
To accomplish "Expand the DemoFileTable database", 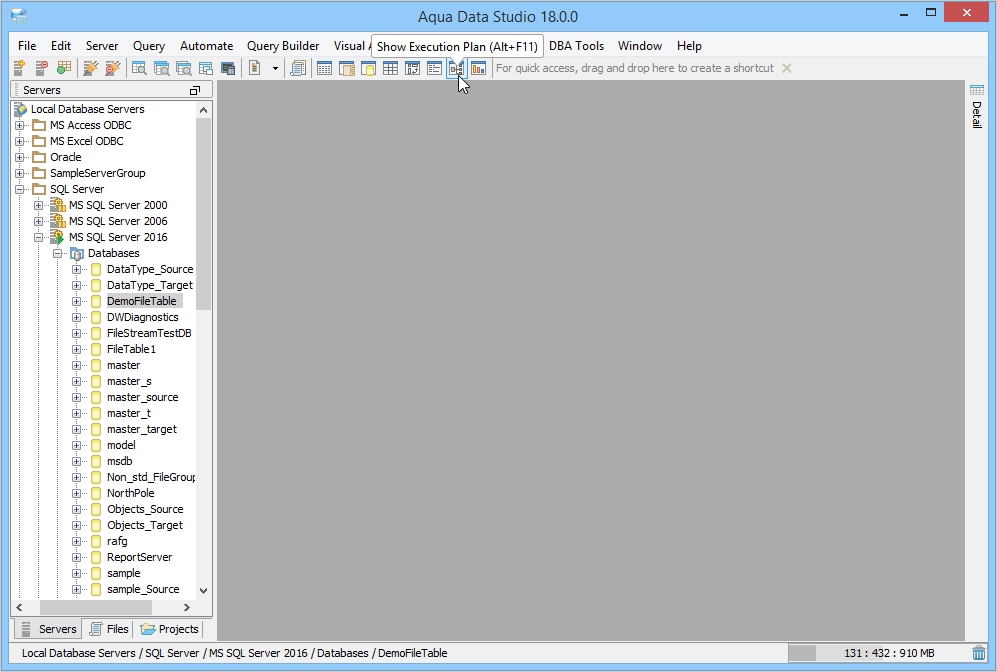I will coord(76,301).
